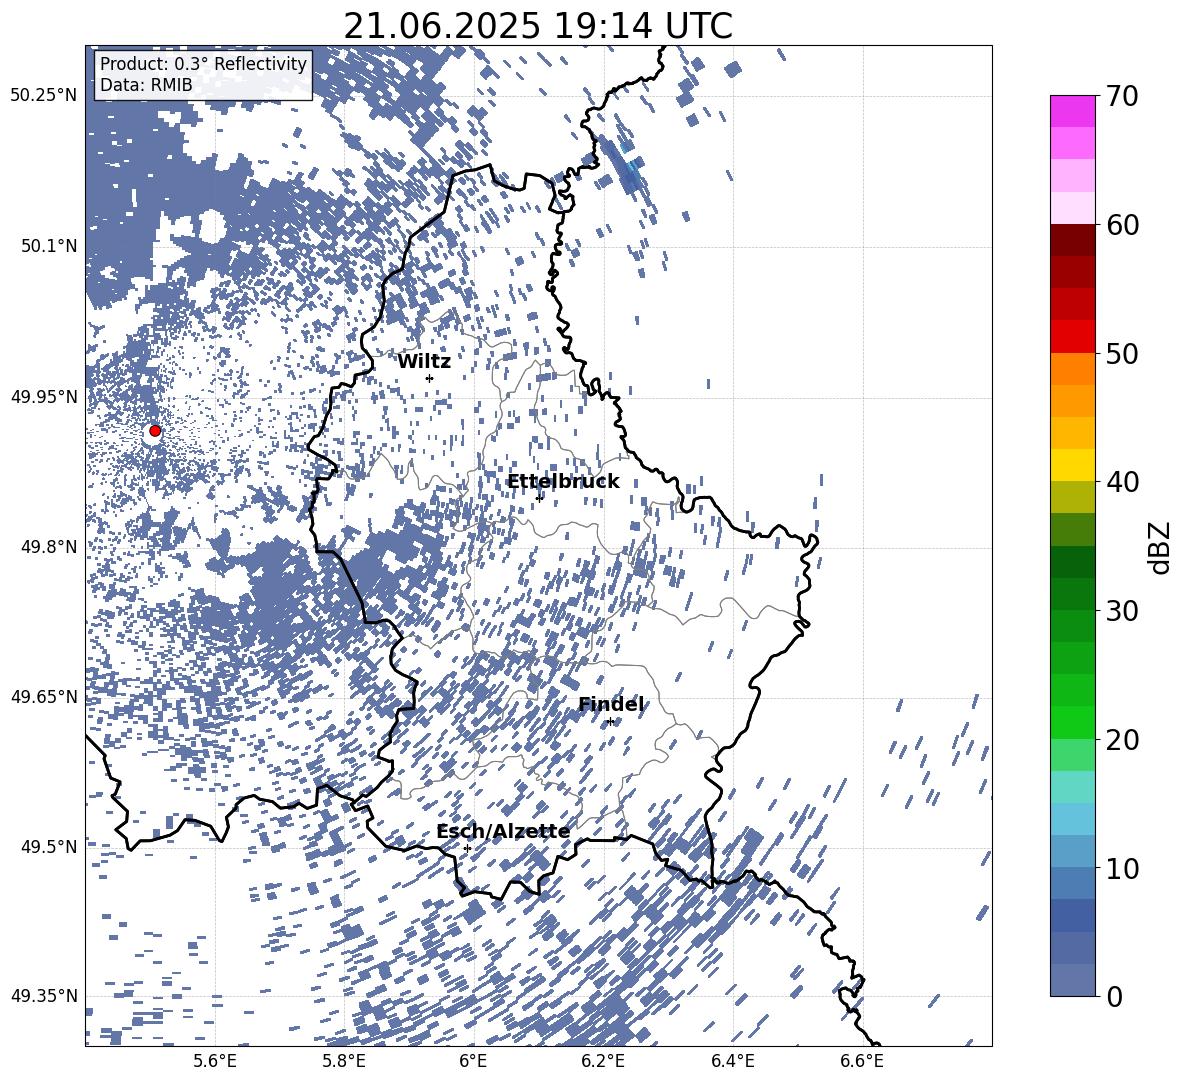This screenshot has width=1184, height=1081.
Task: Click the 49.95°N latitude label
Action: click(45, 397)
